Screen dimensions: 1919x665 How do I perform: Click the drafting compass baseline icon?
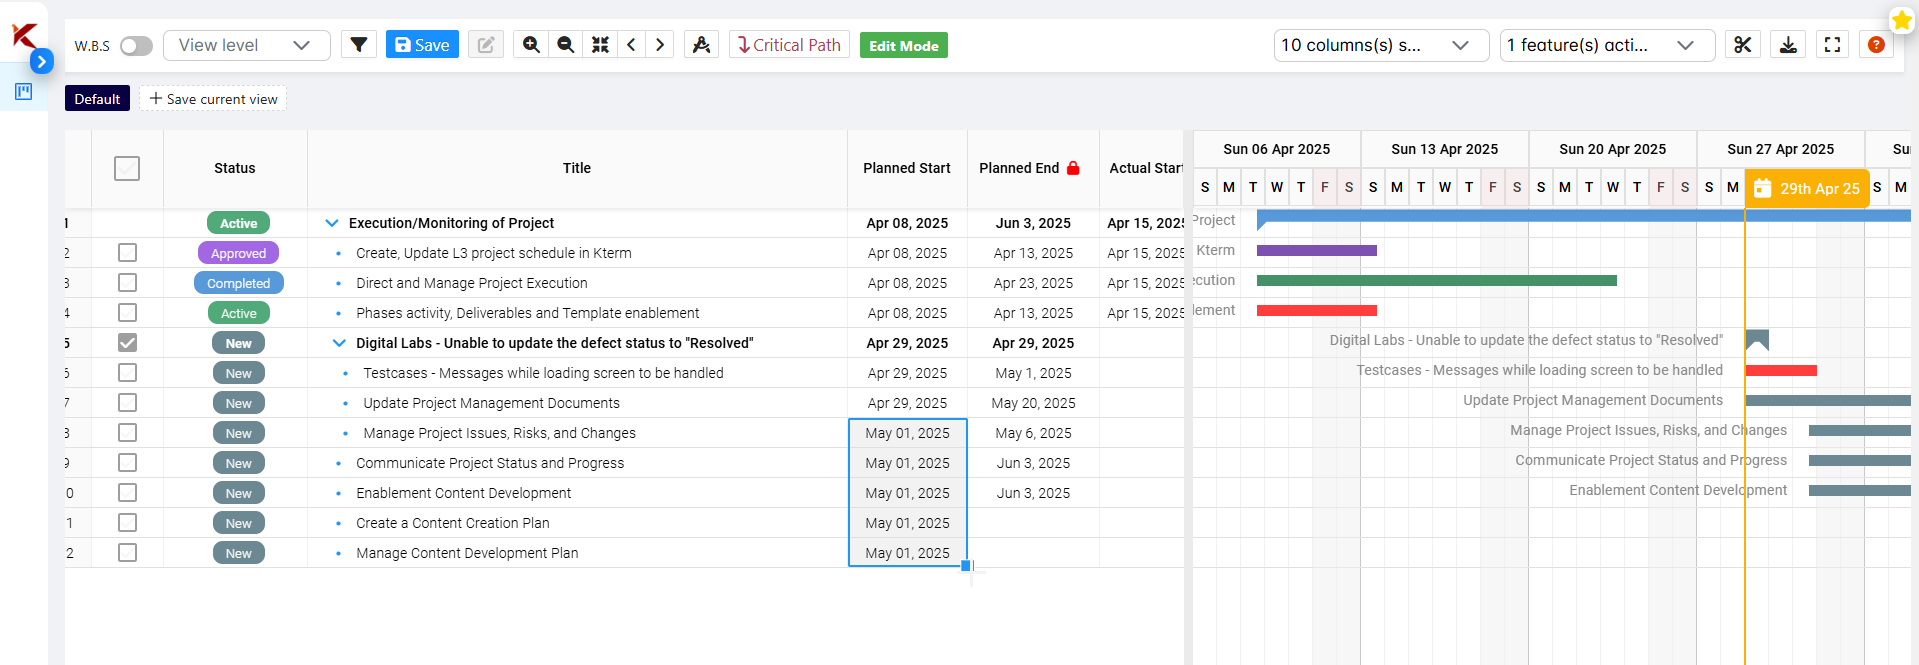702,45
